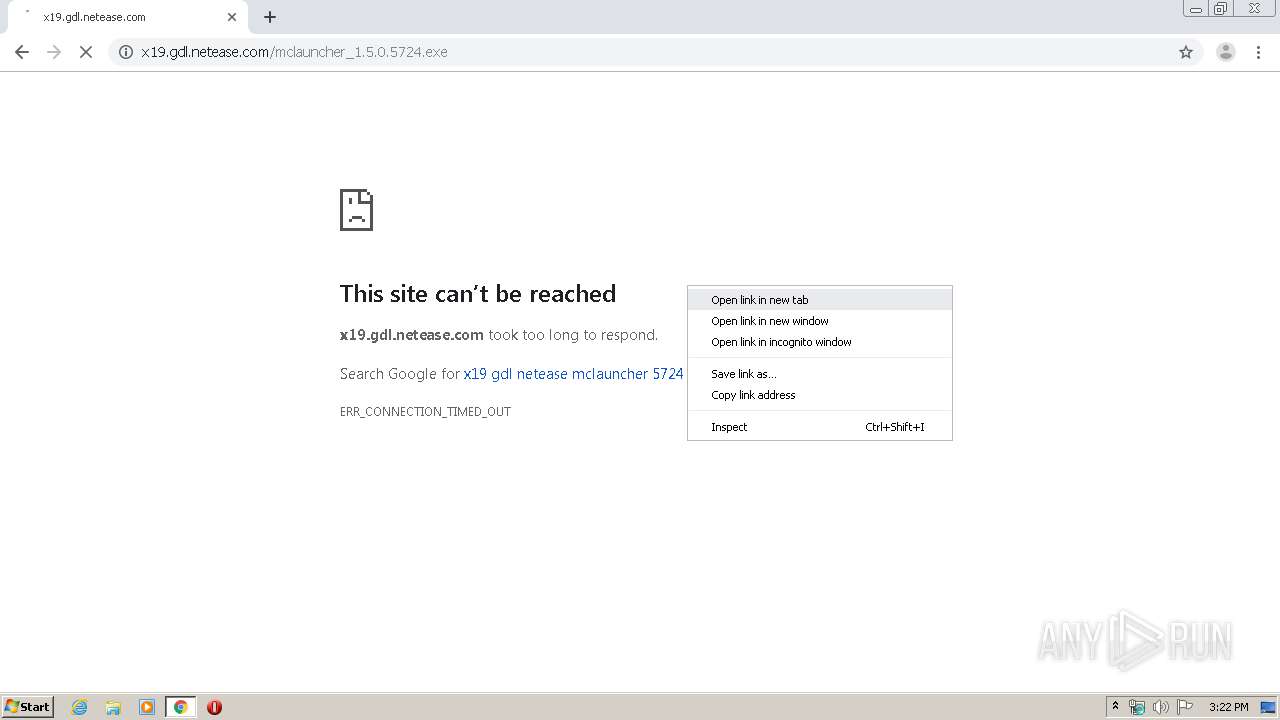This screenshot has width=1280, height=720.
Task: Go back using the browser back arrow
Action: pyautogui.click(x=22, y=52)
